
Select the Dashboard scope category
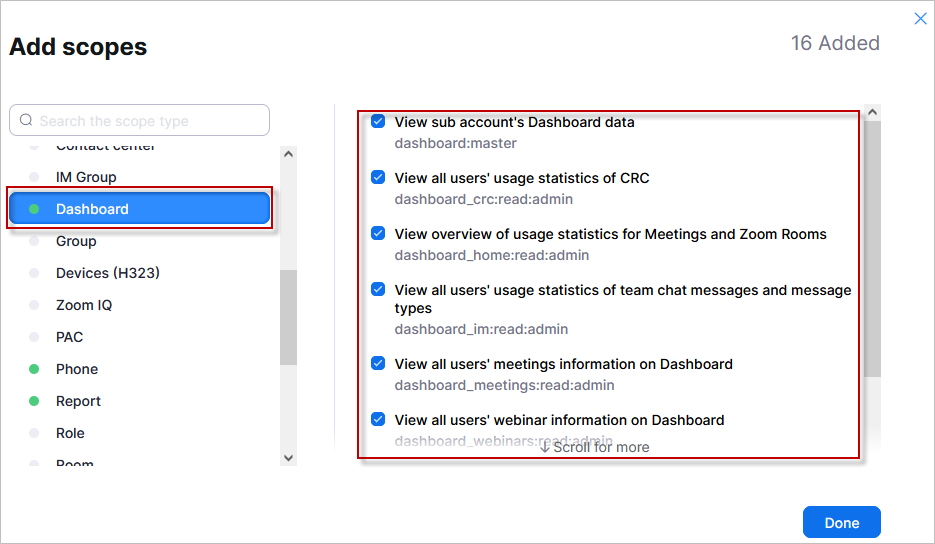pyautogui.click(x=140, y=208)
